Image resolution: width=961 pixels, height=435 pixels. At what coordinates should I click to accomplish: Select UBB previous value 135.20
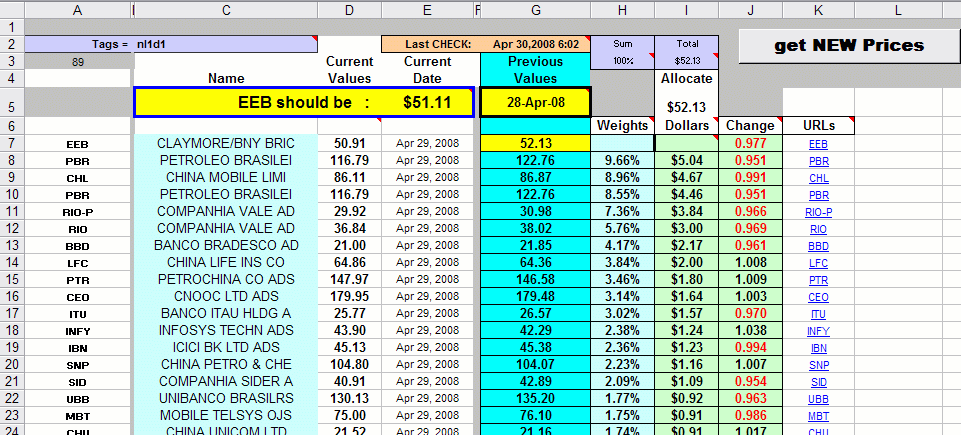(536, 399)
